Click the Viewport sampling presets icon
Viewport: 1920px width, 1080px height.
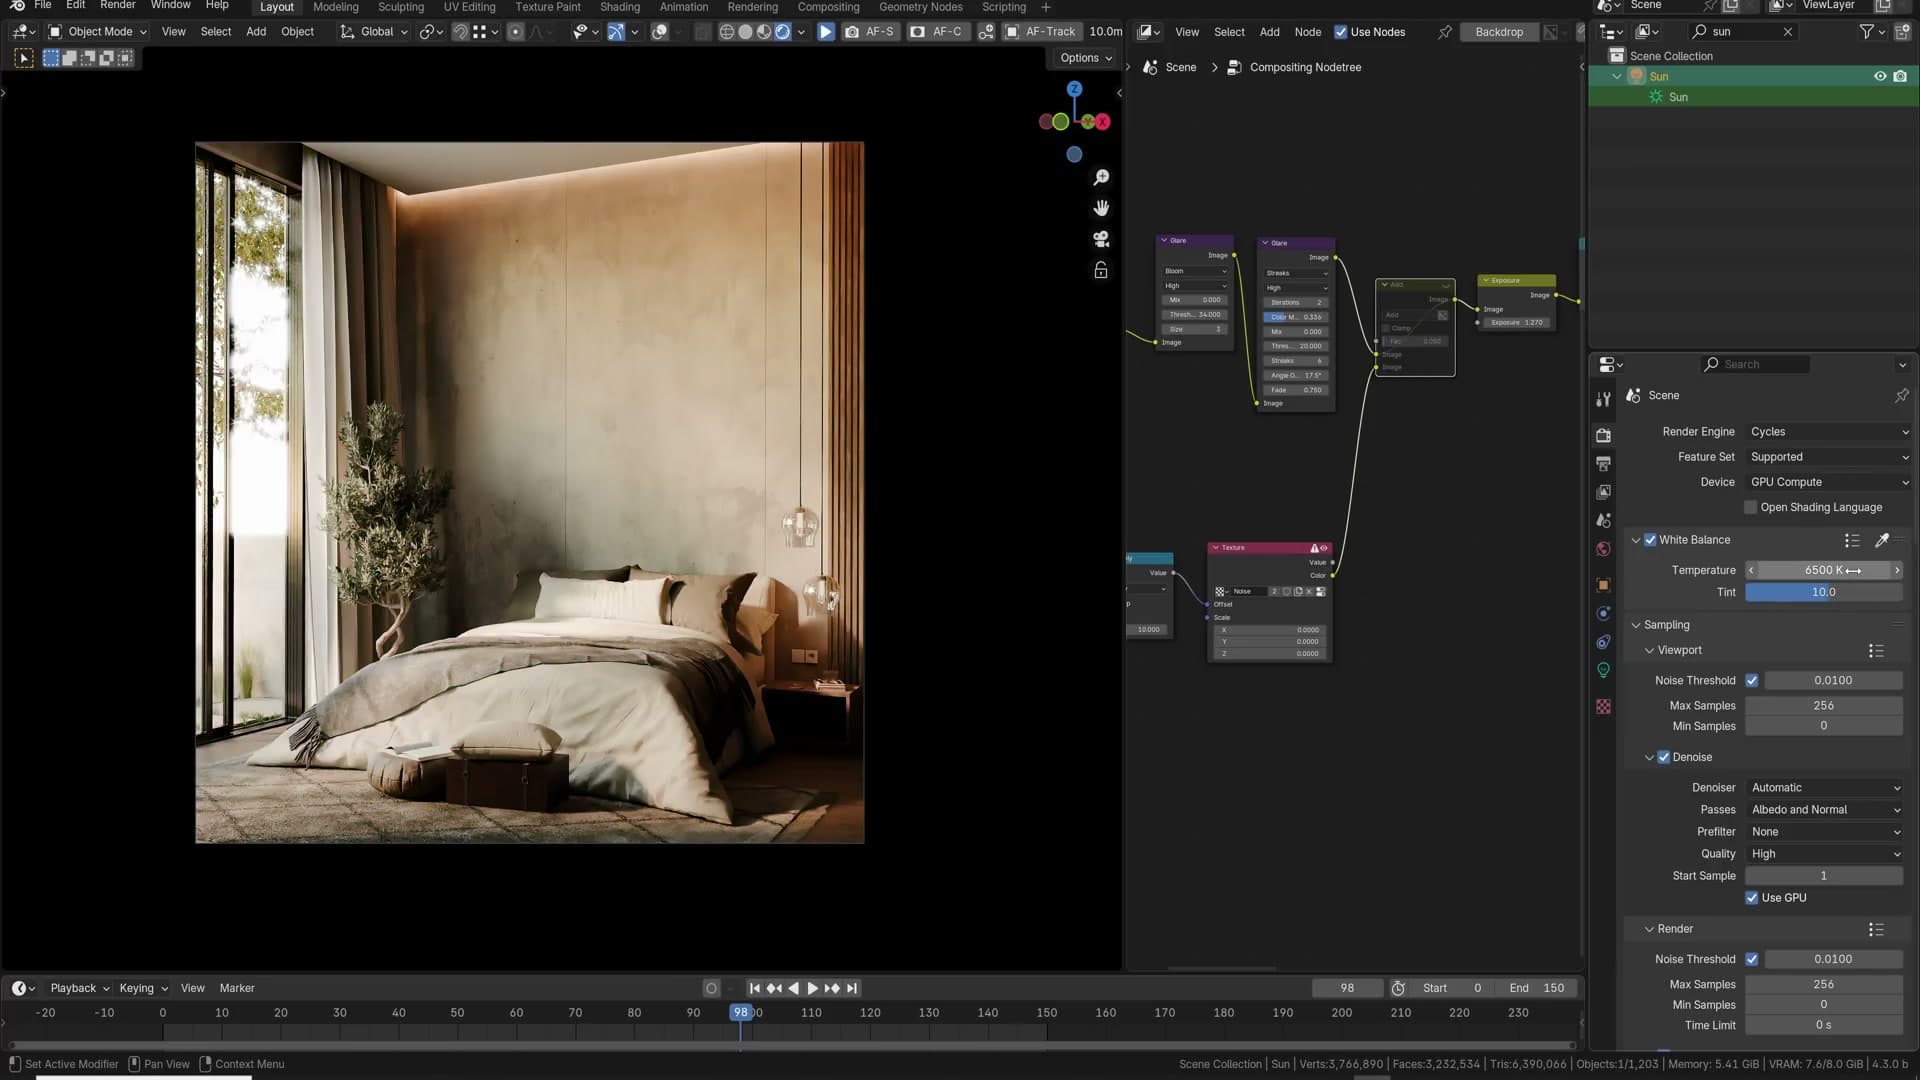[1876, 651]
